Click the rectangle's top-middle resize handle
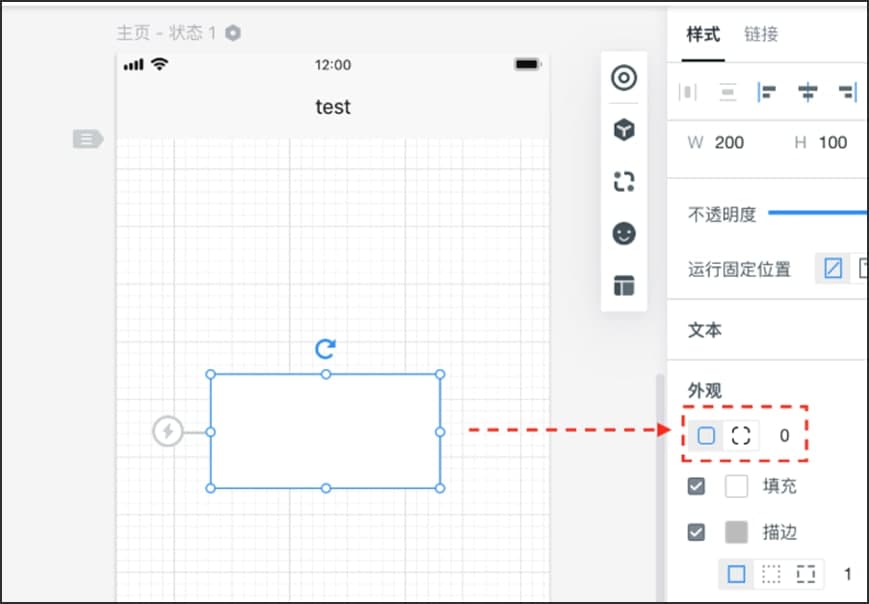Image resolution: width=869 pixels, height=604 pixels. point(326,375)
